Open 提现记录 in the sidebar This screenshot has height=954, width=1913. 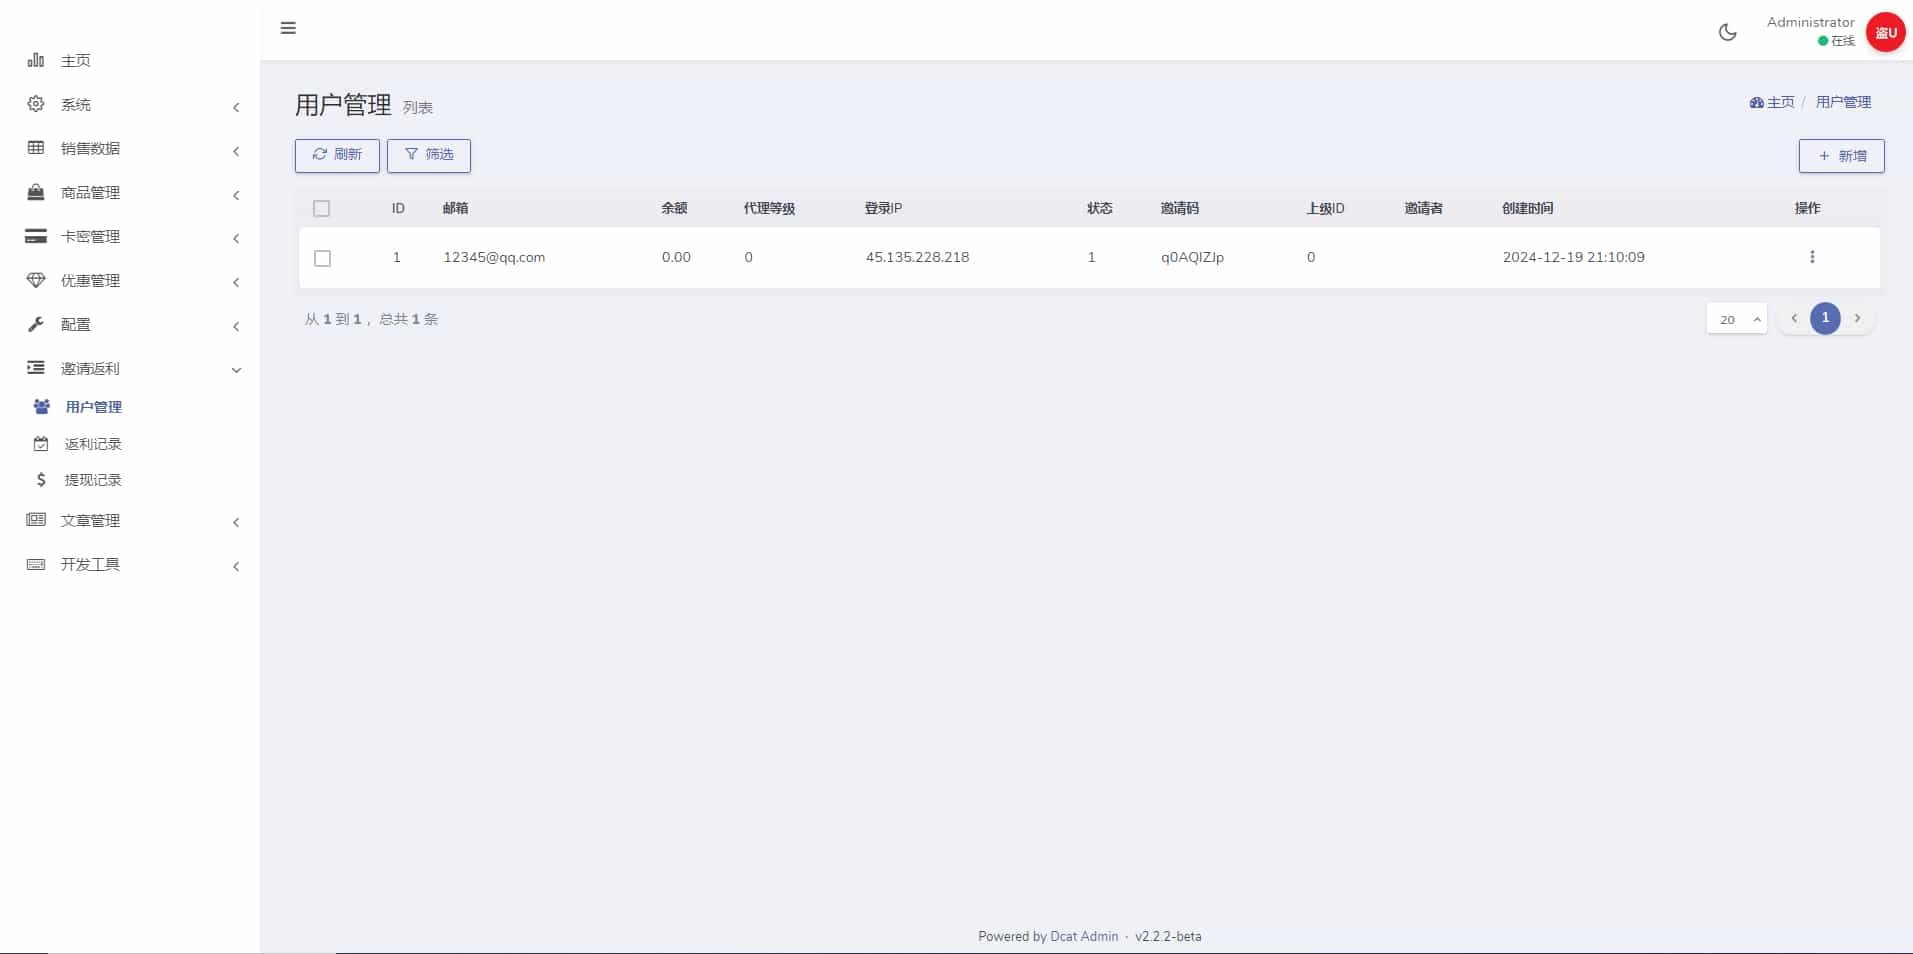(x=94, y=479)
